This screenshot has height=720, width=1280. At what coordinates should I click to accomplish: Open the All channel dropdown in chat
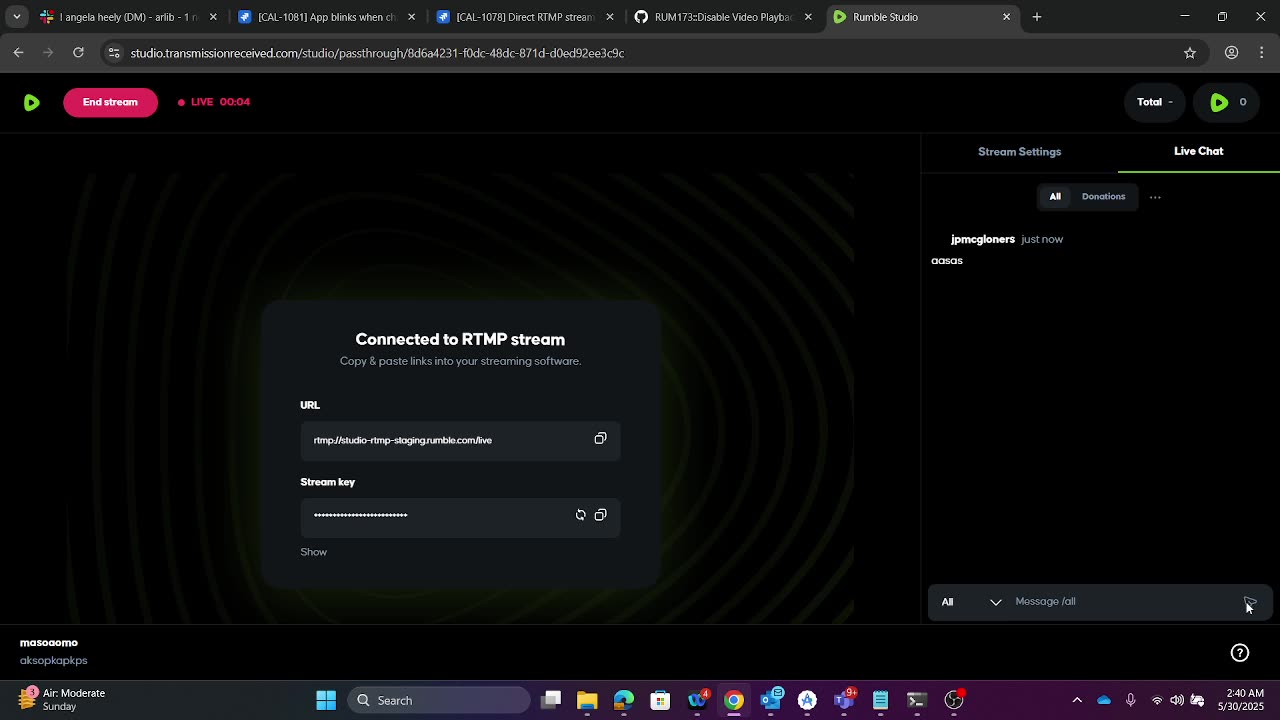click(x=970, y=602)
